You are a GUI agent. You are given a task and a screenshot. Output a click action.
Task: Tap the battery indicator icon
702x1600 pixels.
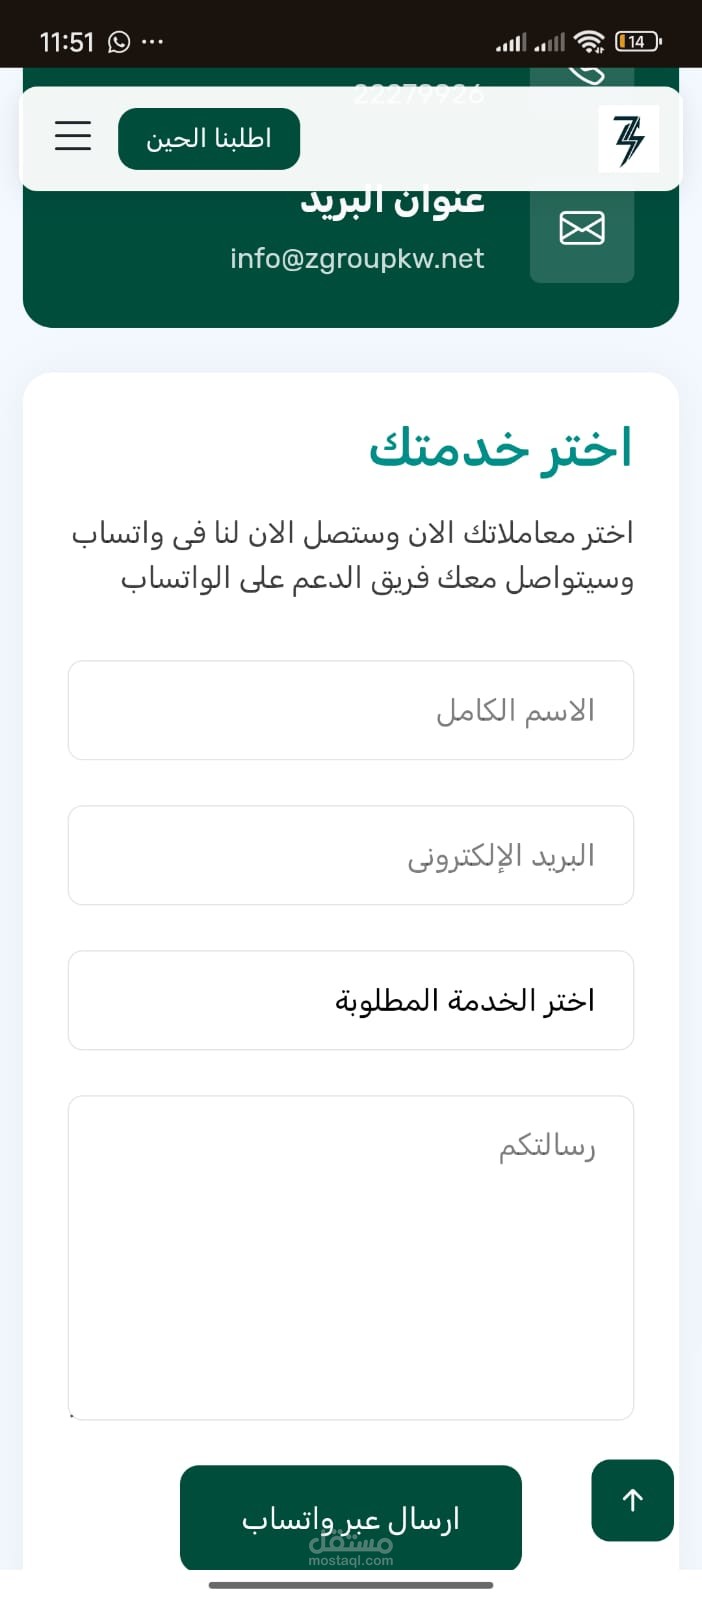click(638, 42)
